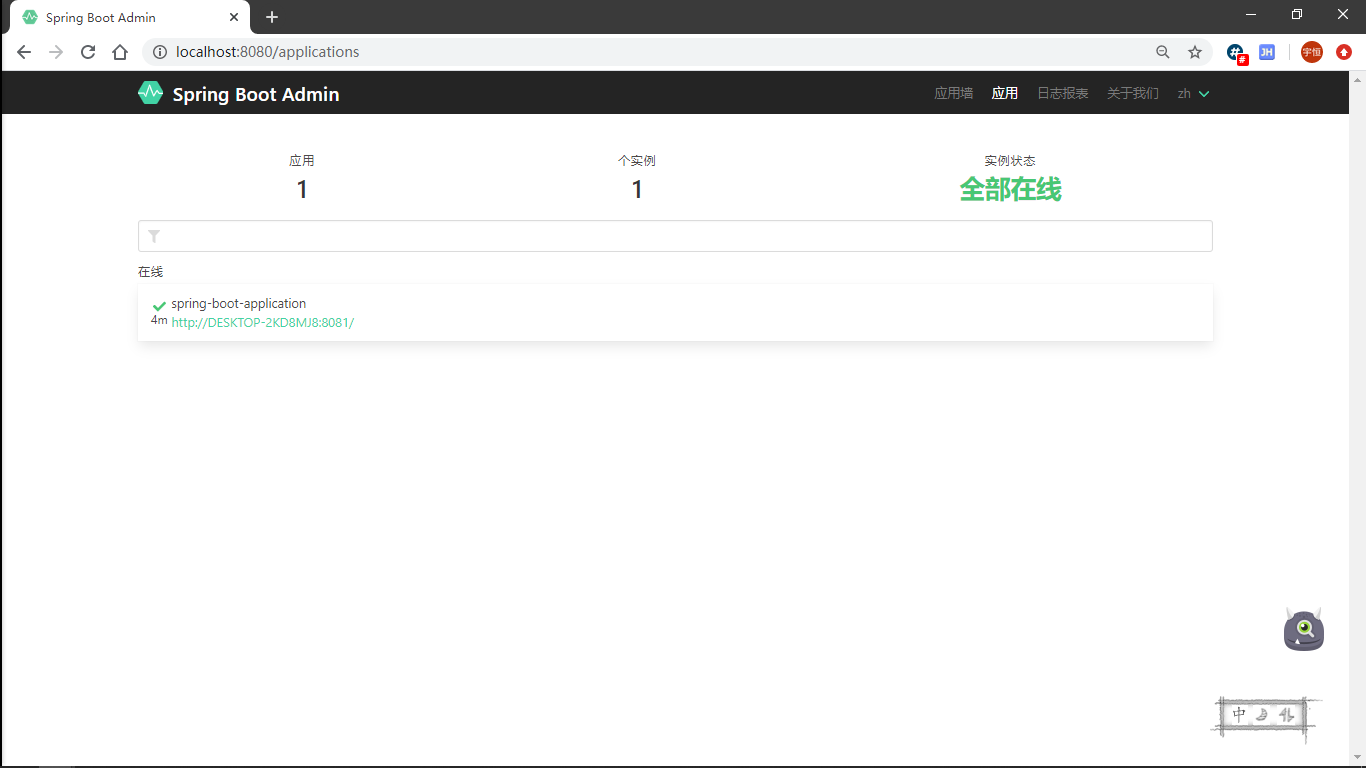Click the green checkmark next to spring-boot-application

pos(158,305)
